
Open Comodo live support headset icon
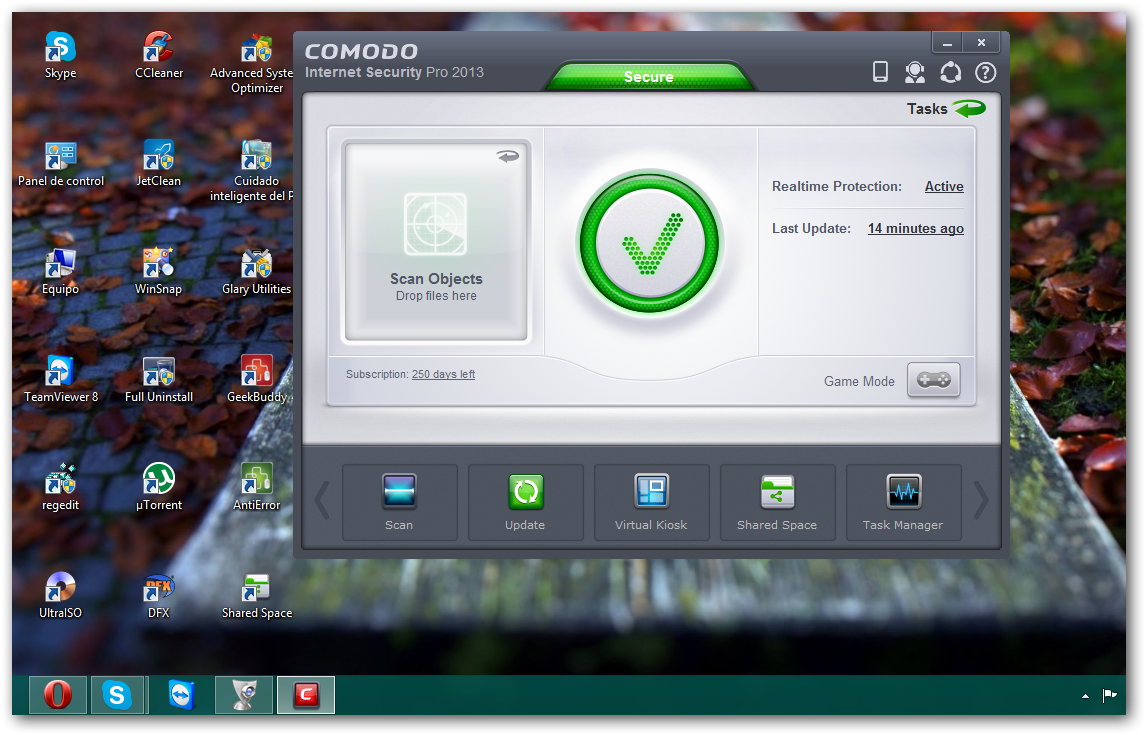click(915, 72)
